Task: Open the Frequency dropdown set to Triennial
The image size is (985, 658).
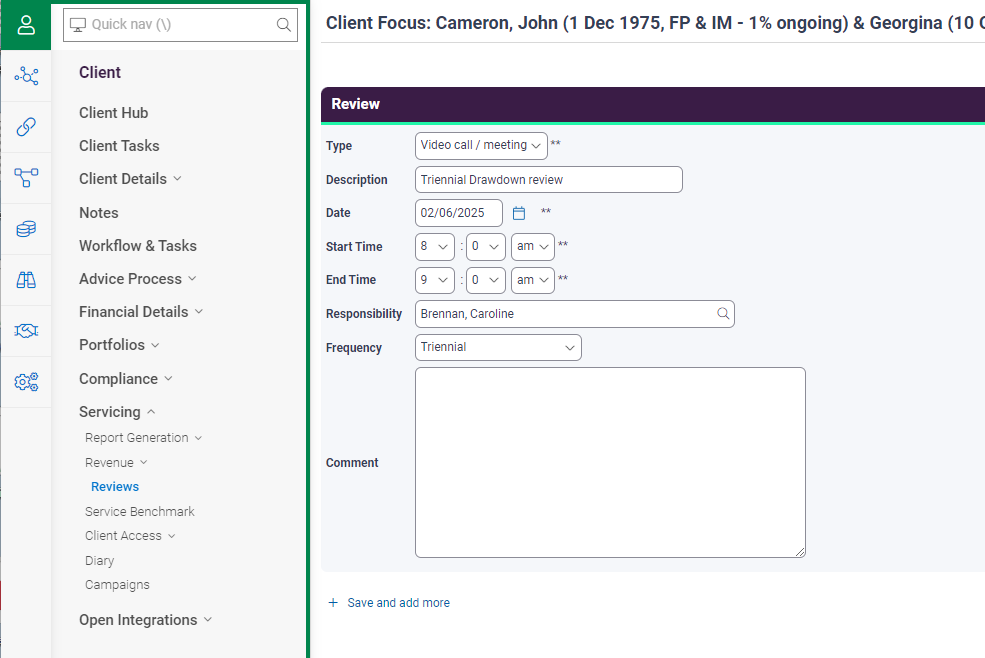Action: point(498,348)
